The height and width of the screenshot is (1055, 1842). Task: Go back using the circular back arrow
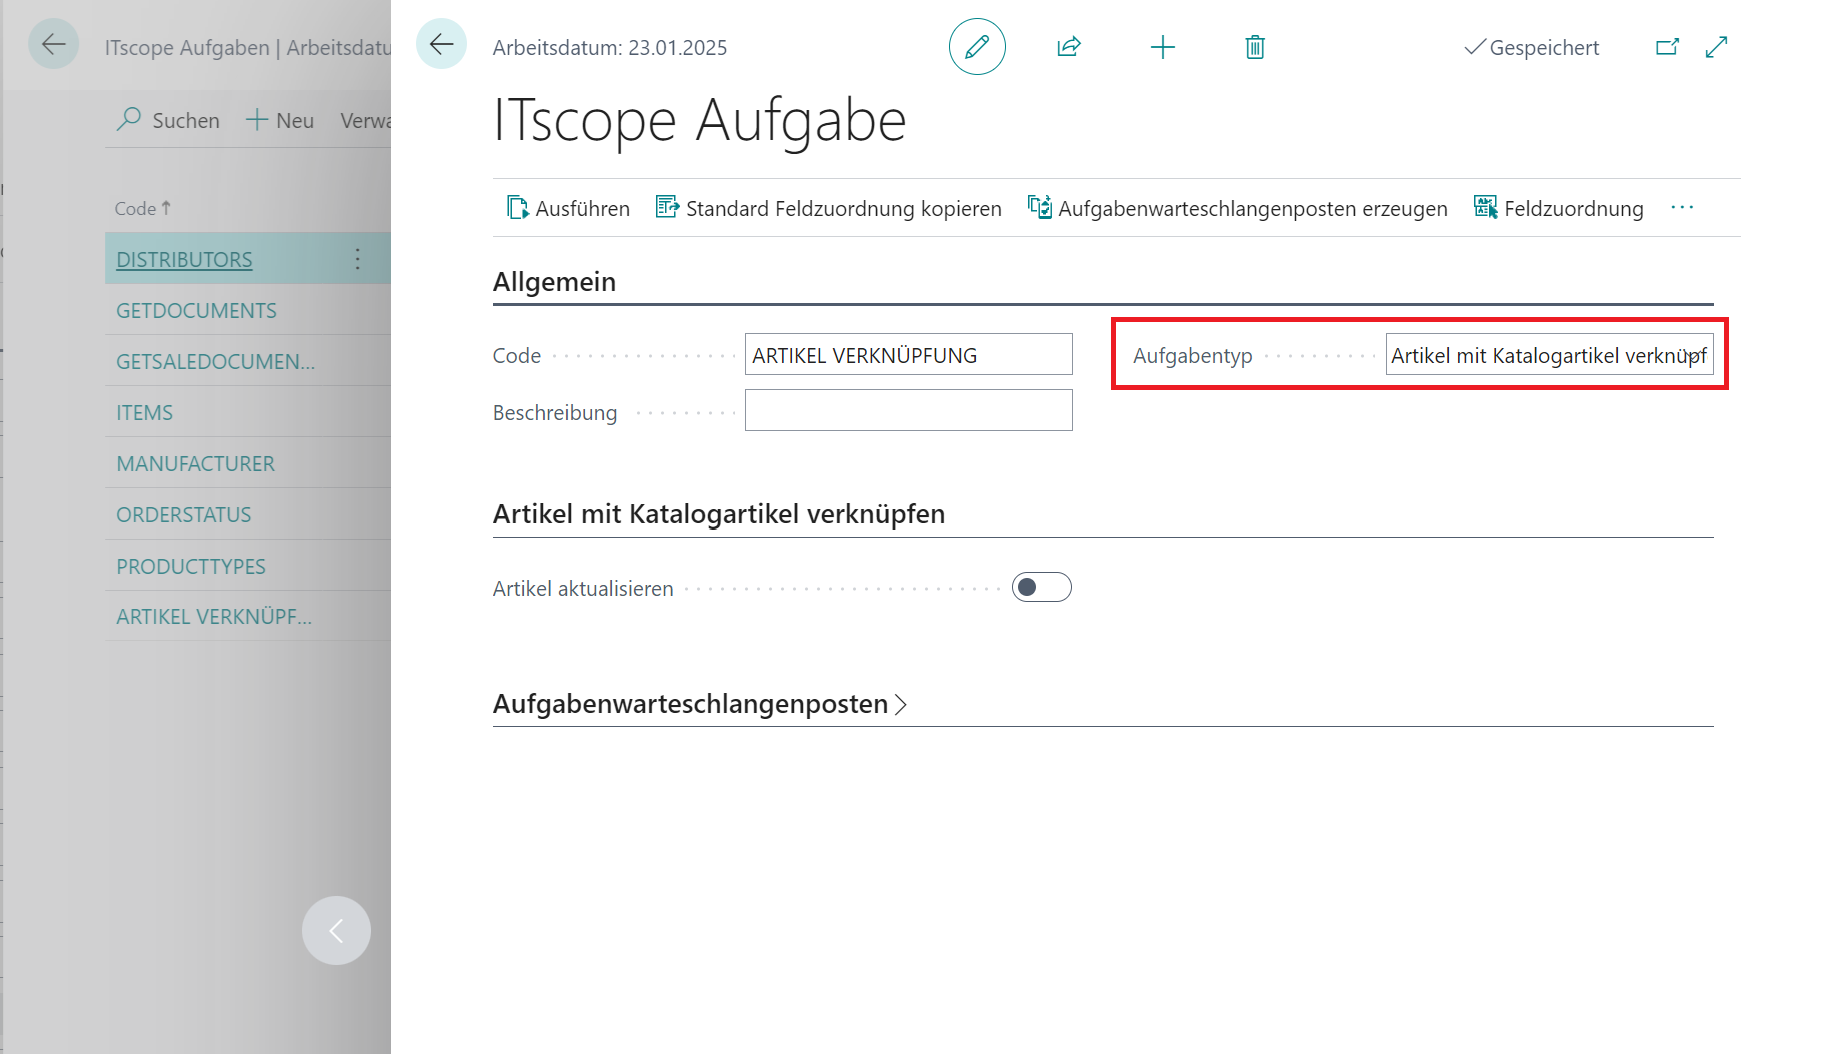click(x=441, y=44)
